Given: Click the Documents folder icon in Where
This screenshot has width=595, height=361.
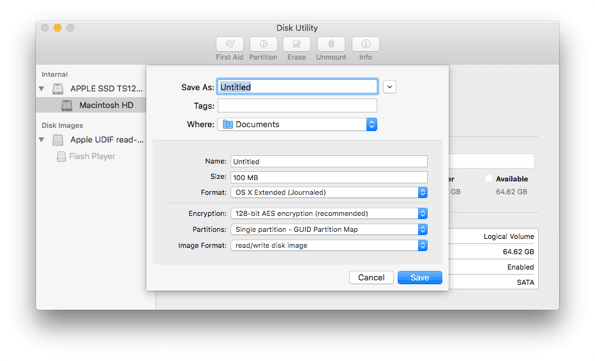Looking at the screenshot, I should tap(228, 124).
